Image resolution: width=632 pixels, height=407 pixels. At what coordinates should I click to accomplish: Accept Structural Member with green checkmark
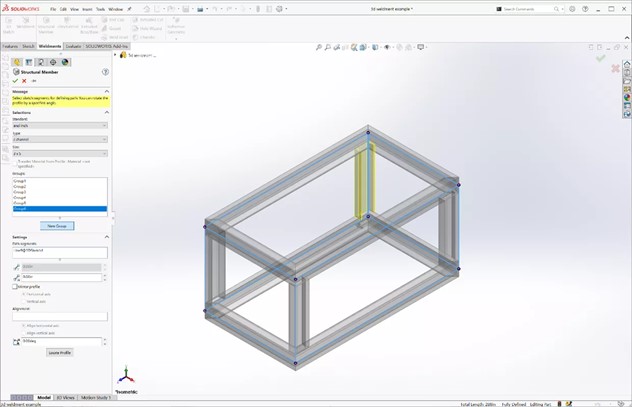tap(15, 81)
